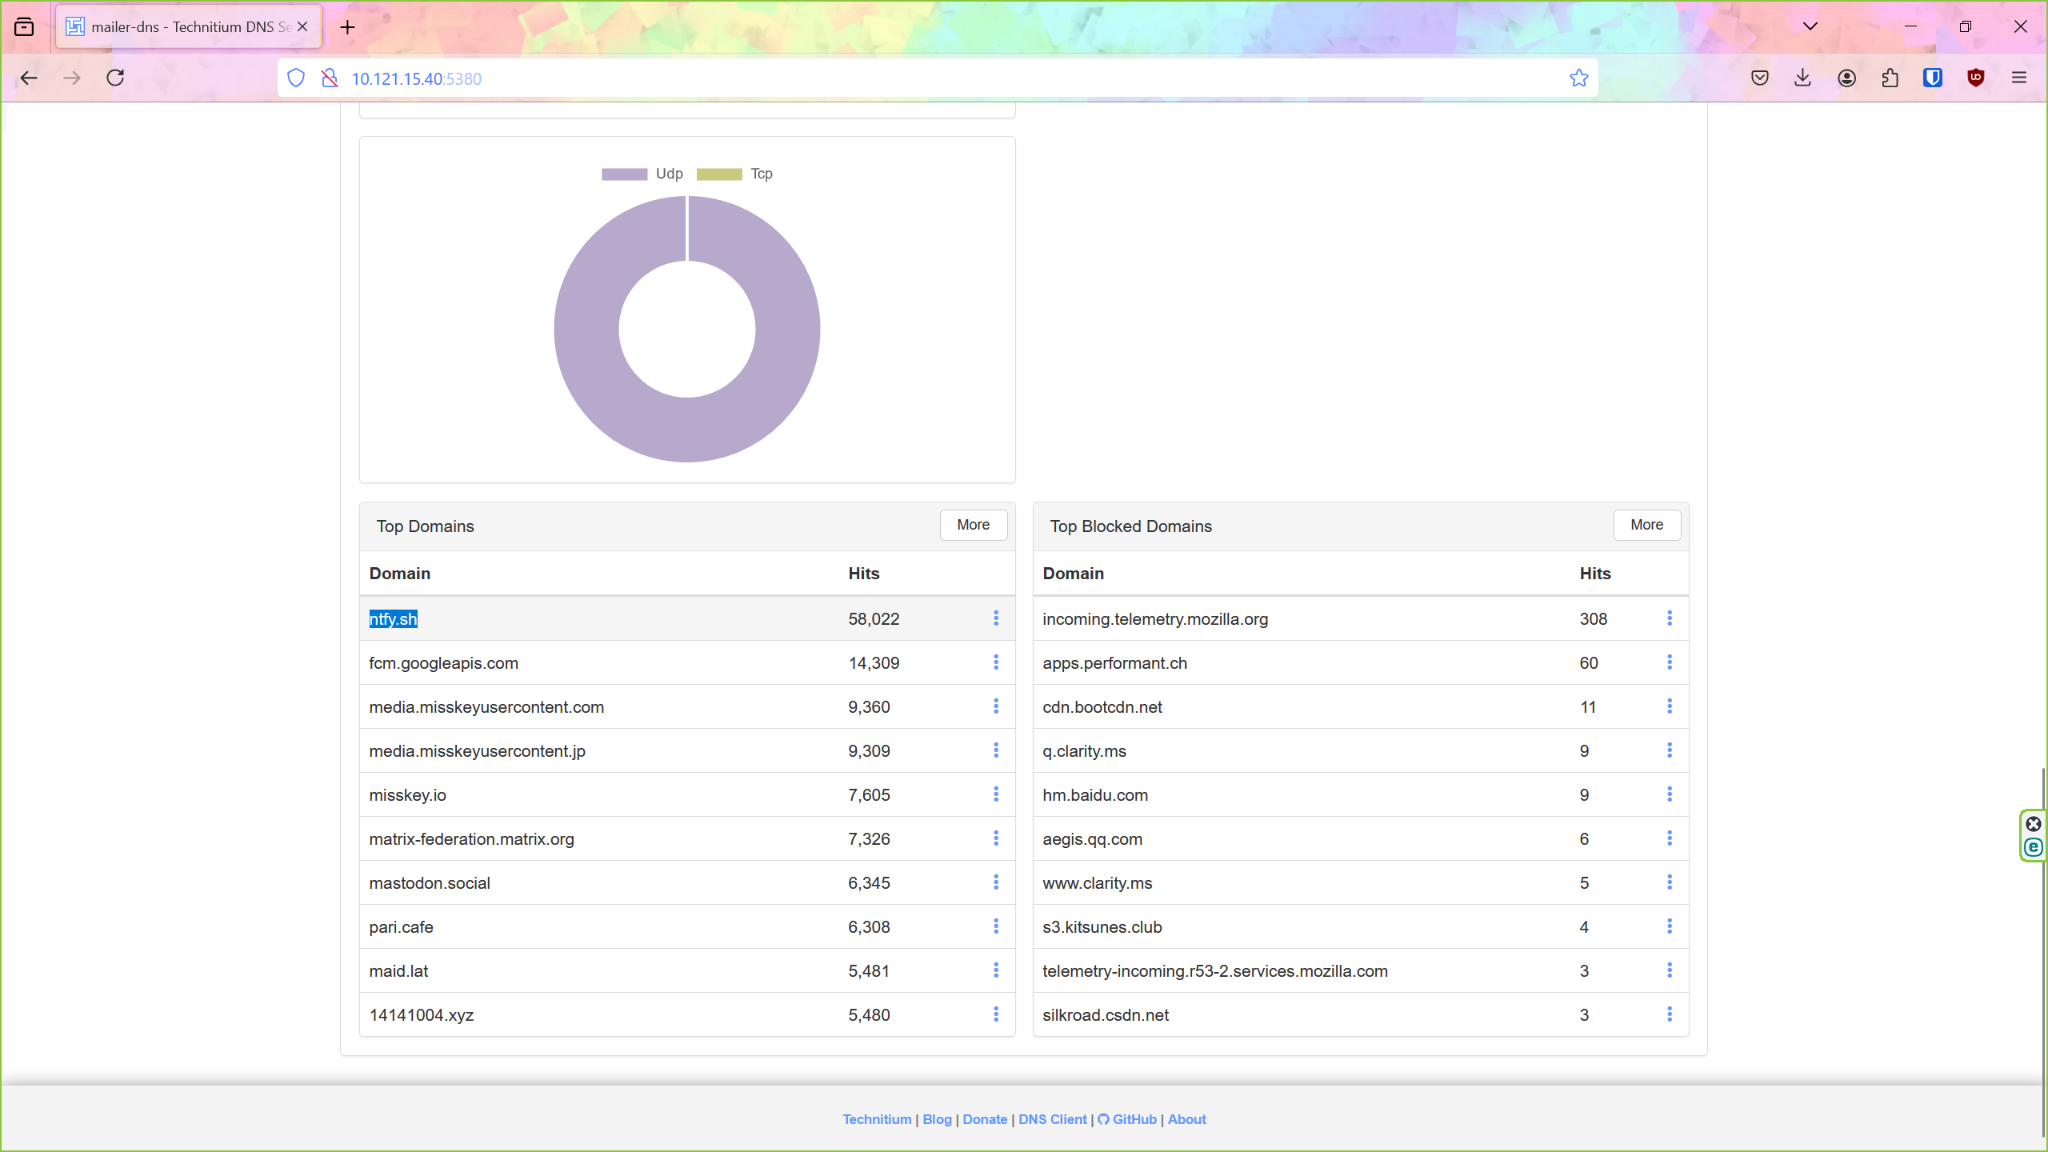Click the insecure connection lock icon

(329, 78)
